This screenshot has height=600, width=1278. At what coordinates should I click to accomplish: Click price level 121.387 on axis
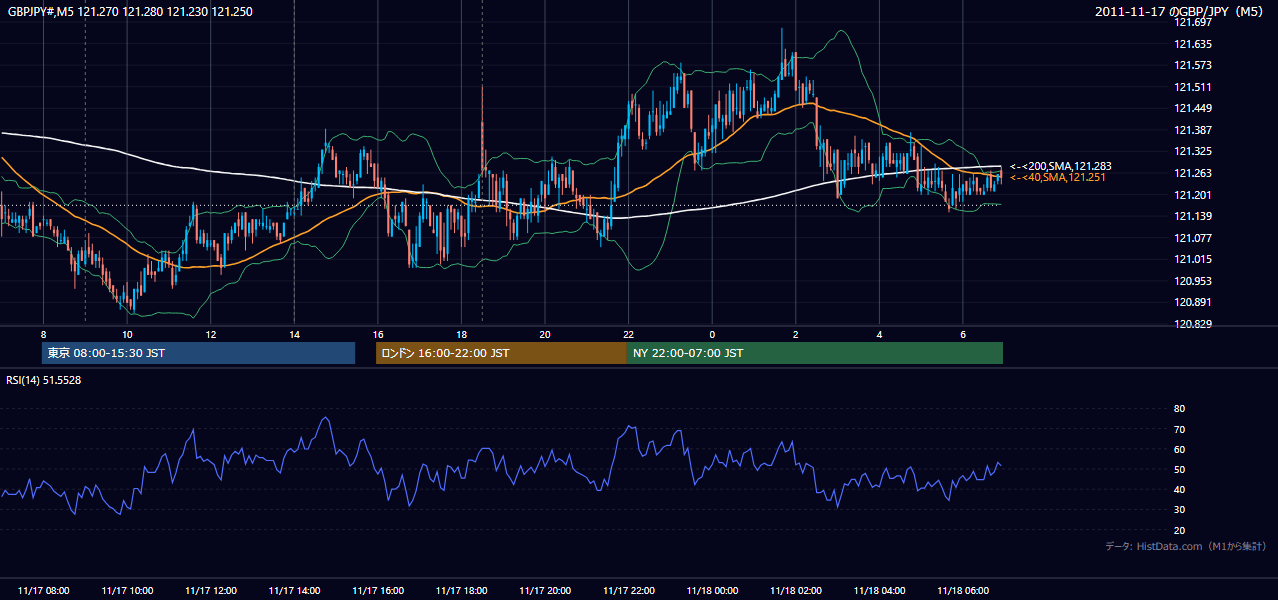pyautogui.click(x=1194, y=130)
